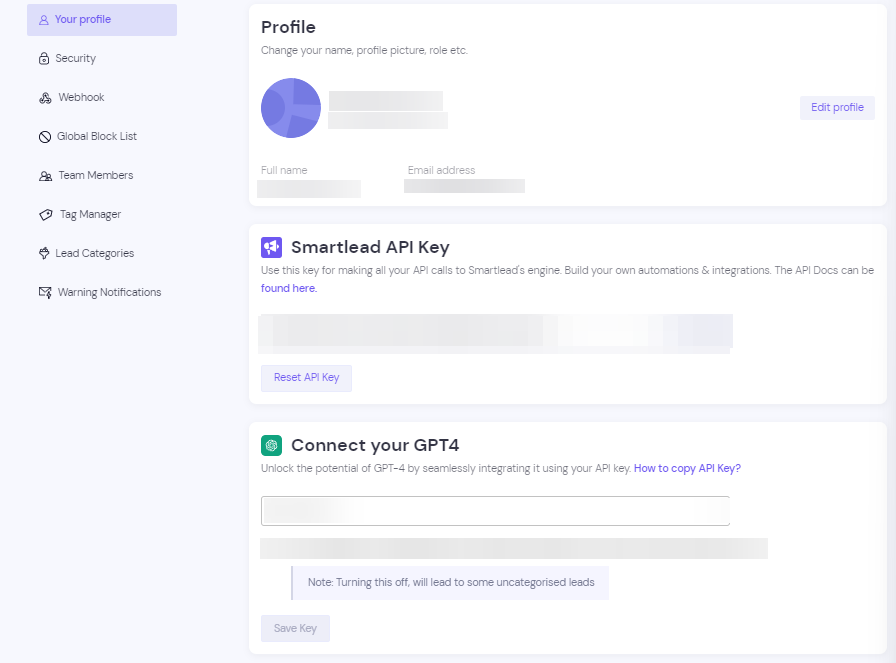Click the Webhook icon in sidebar

(45, 98)
